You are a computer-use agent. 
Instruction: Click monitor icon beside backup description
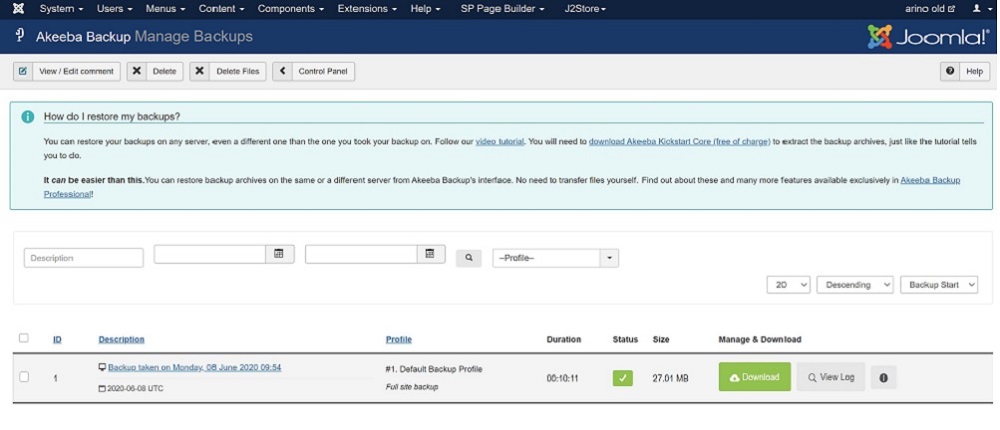pyautogui.click(x=102, y=367)
